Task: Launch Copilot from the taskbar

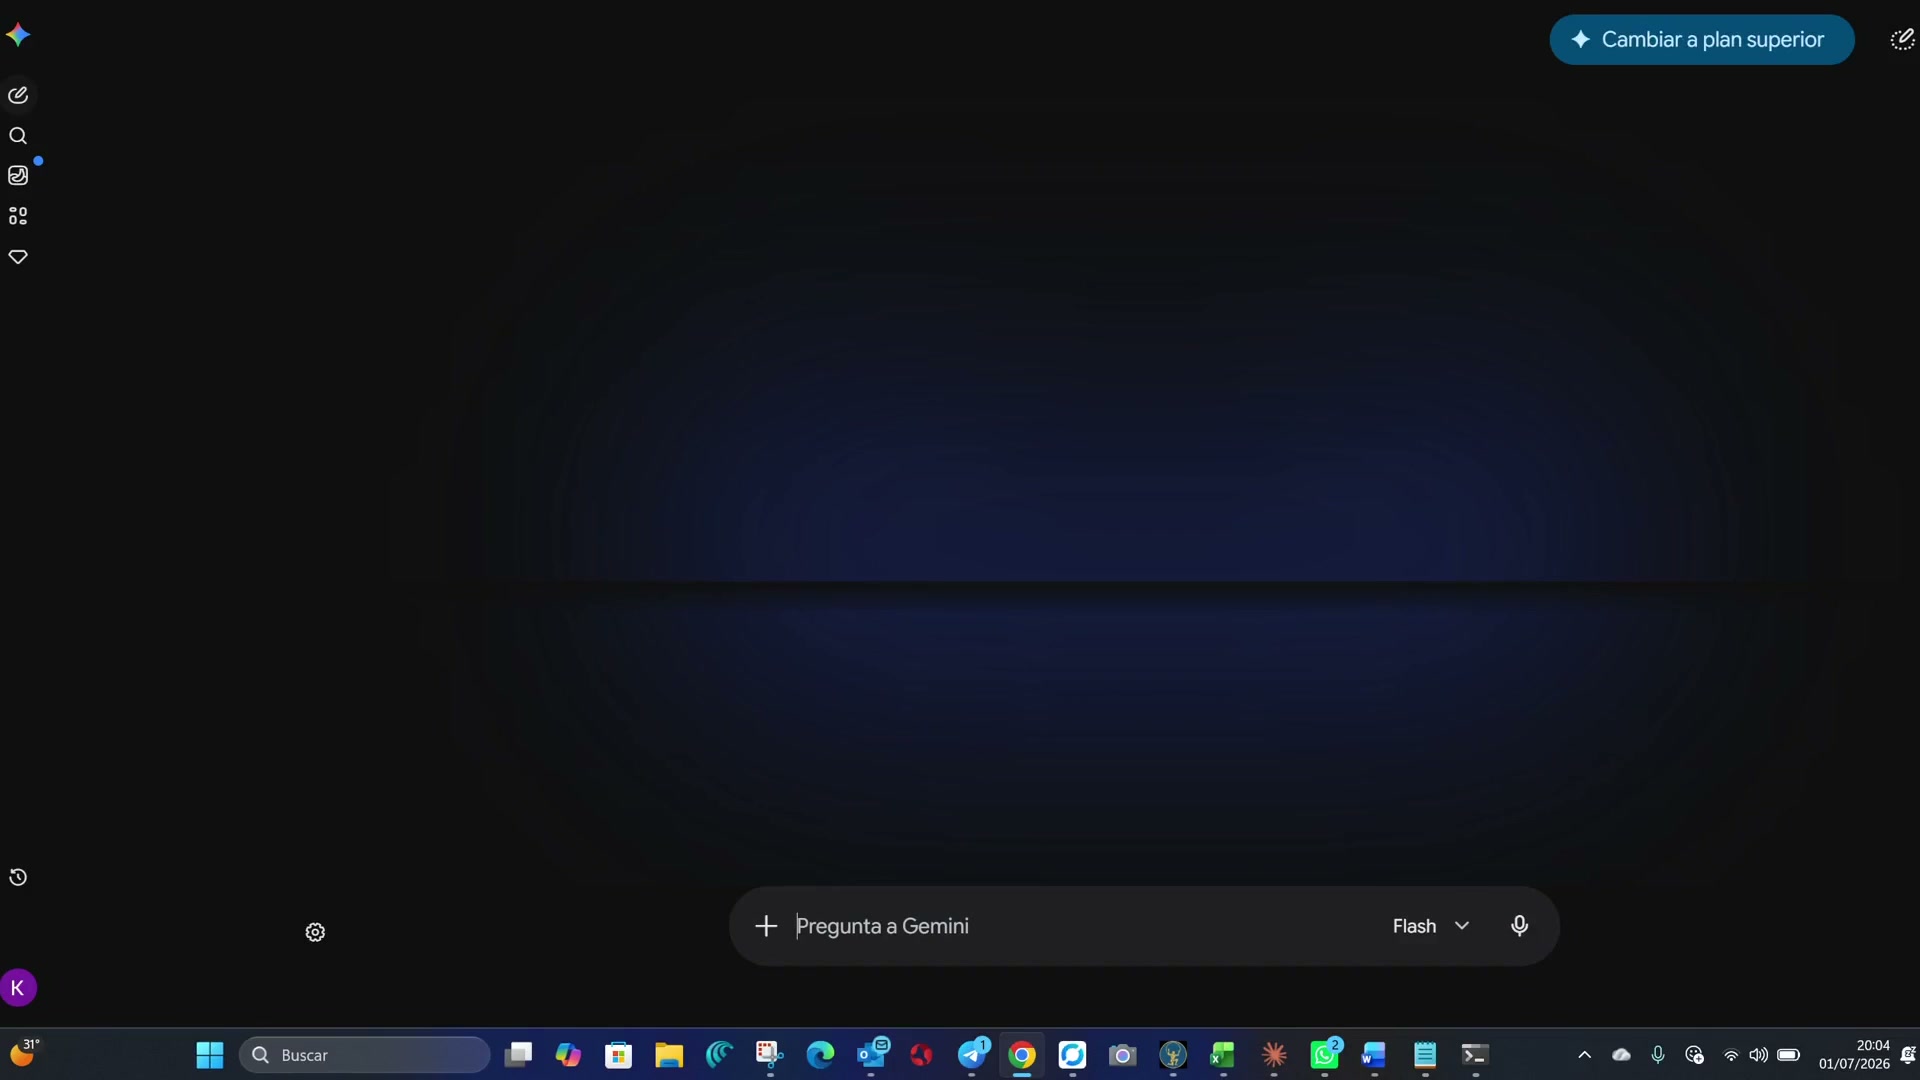Action: (568, 1055)
